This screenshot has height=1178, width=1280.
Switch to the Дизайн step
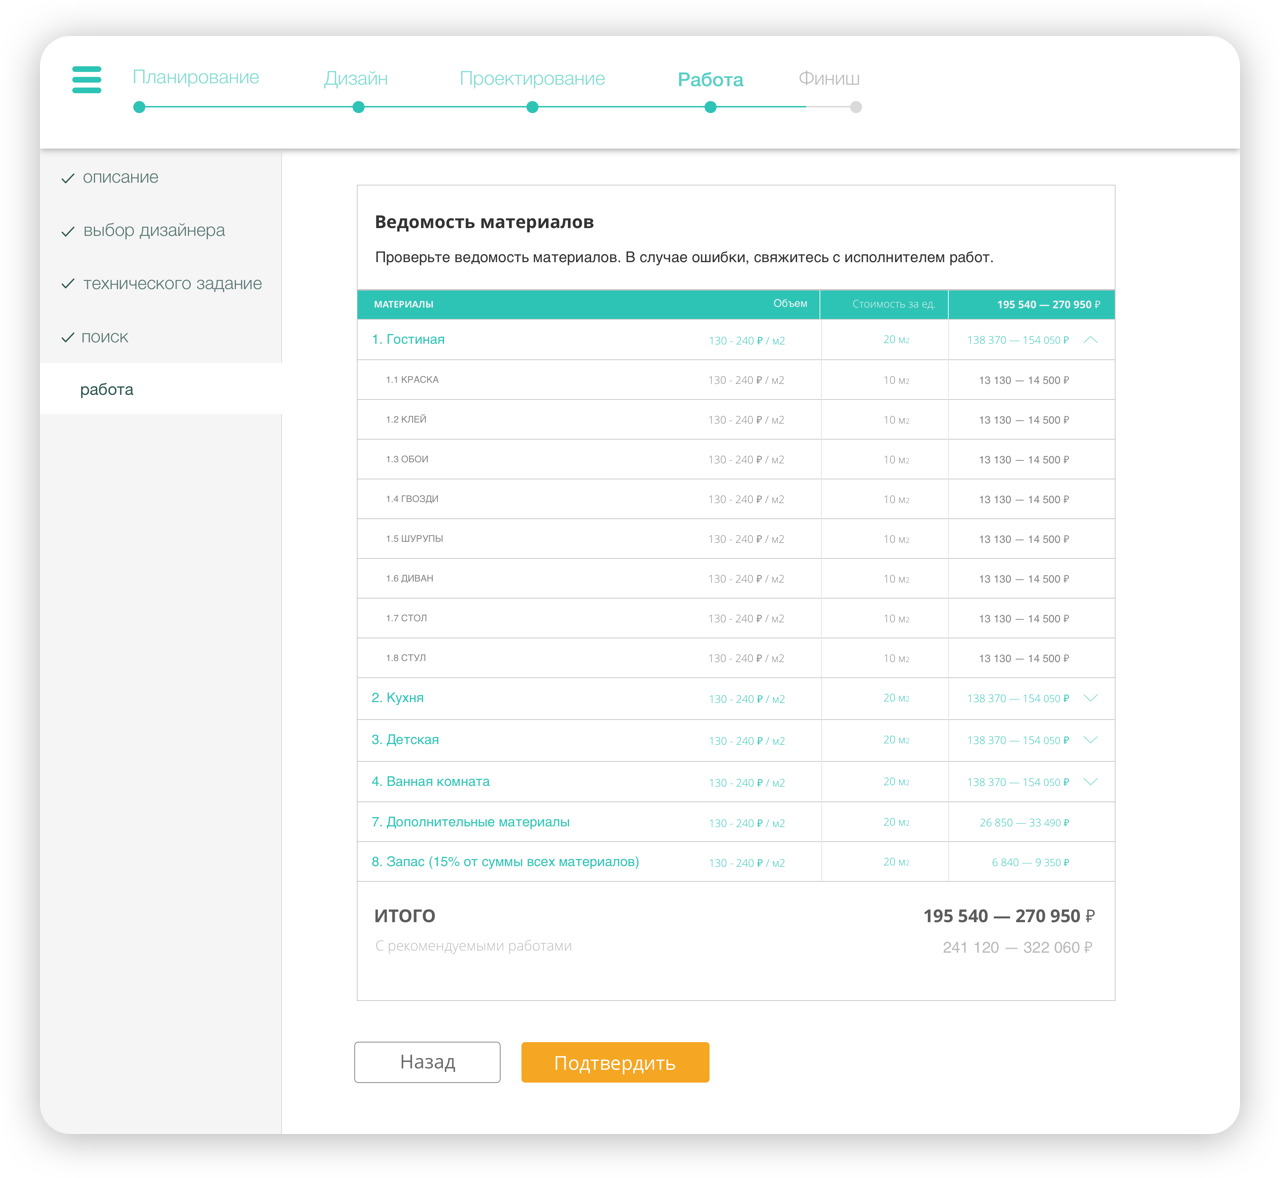(x=356, y=79)
